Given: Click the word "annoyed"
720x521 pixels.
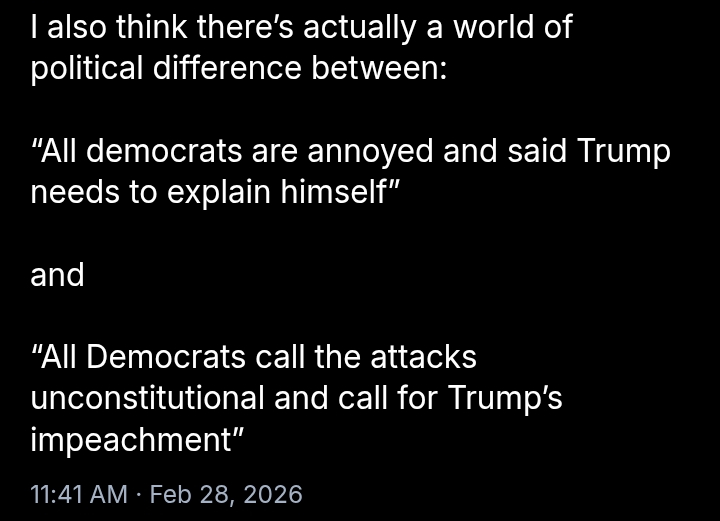Looking at the screenshot, I should [x=370, y=151].
